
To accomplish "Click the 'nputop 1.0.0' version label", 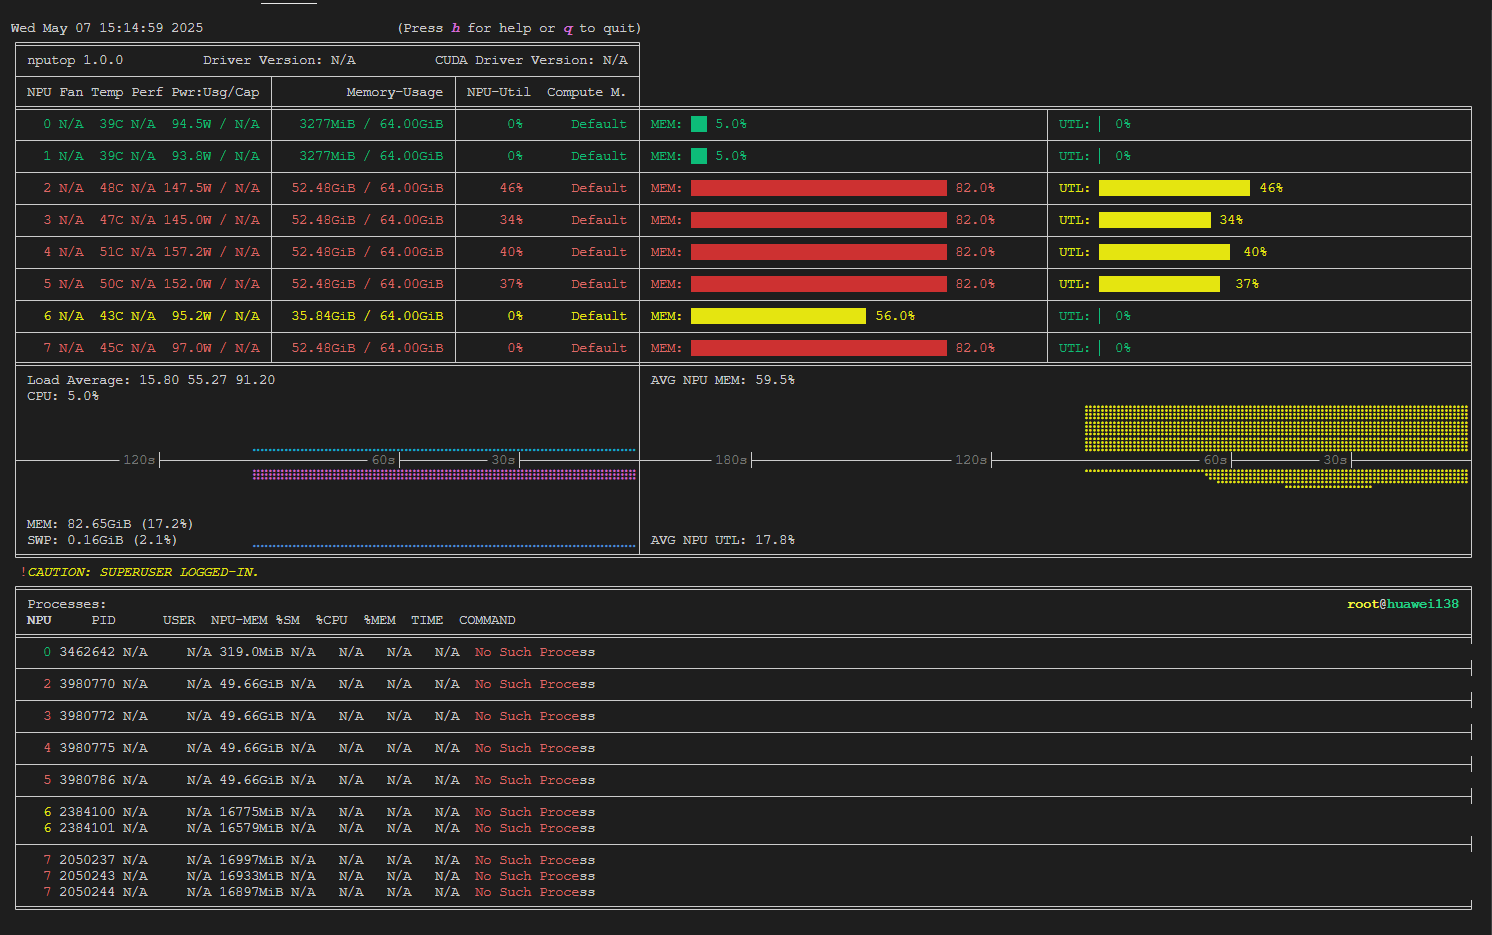I will (75, 60).
